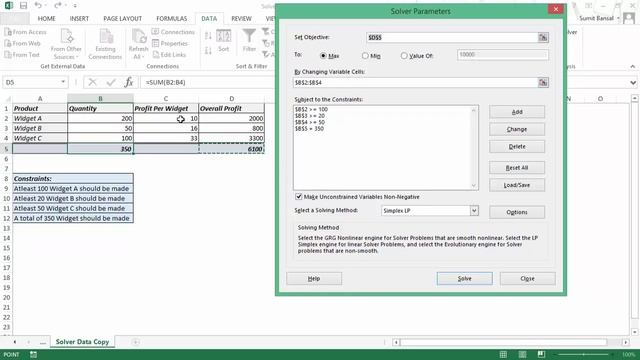Screen dimensions: 640x360
Task: Click the Set Objective input field
Action: point(452,38)
